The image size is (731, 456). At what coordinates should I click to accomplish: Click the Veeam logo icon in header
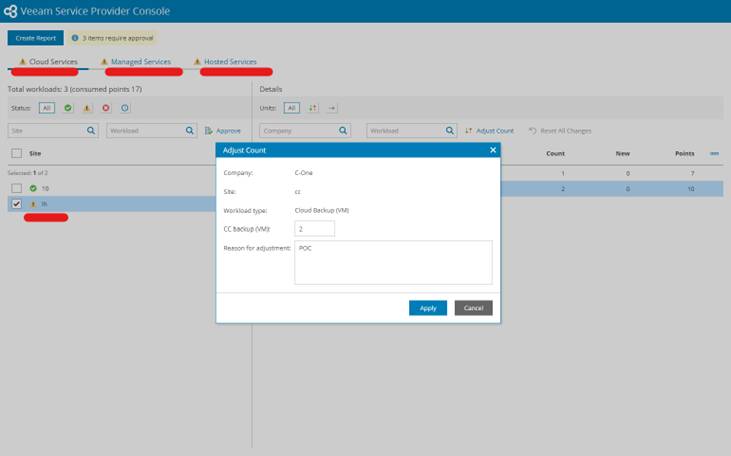click(x=10, y=11)
